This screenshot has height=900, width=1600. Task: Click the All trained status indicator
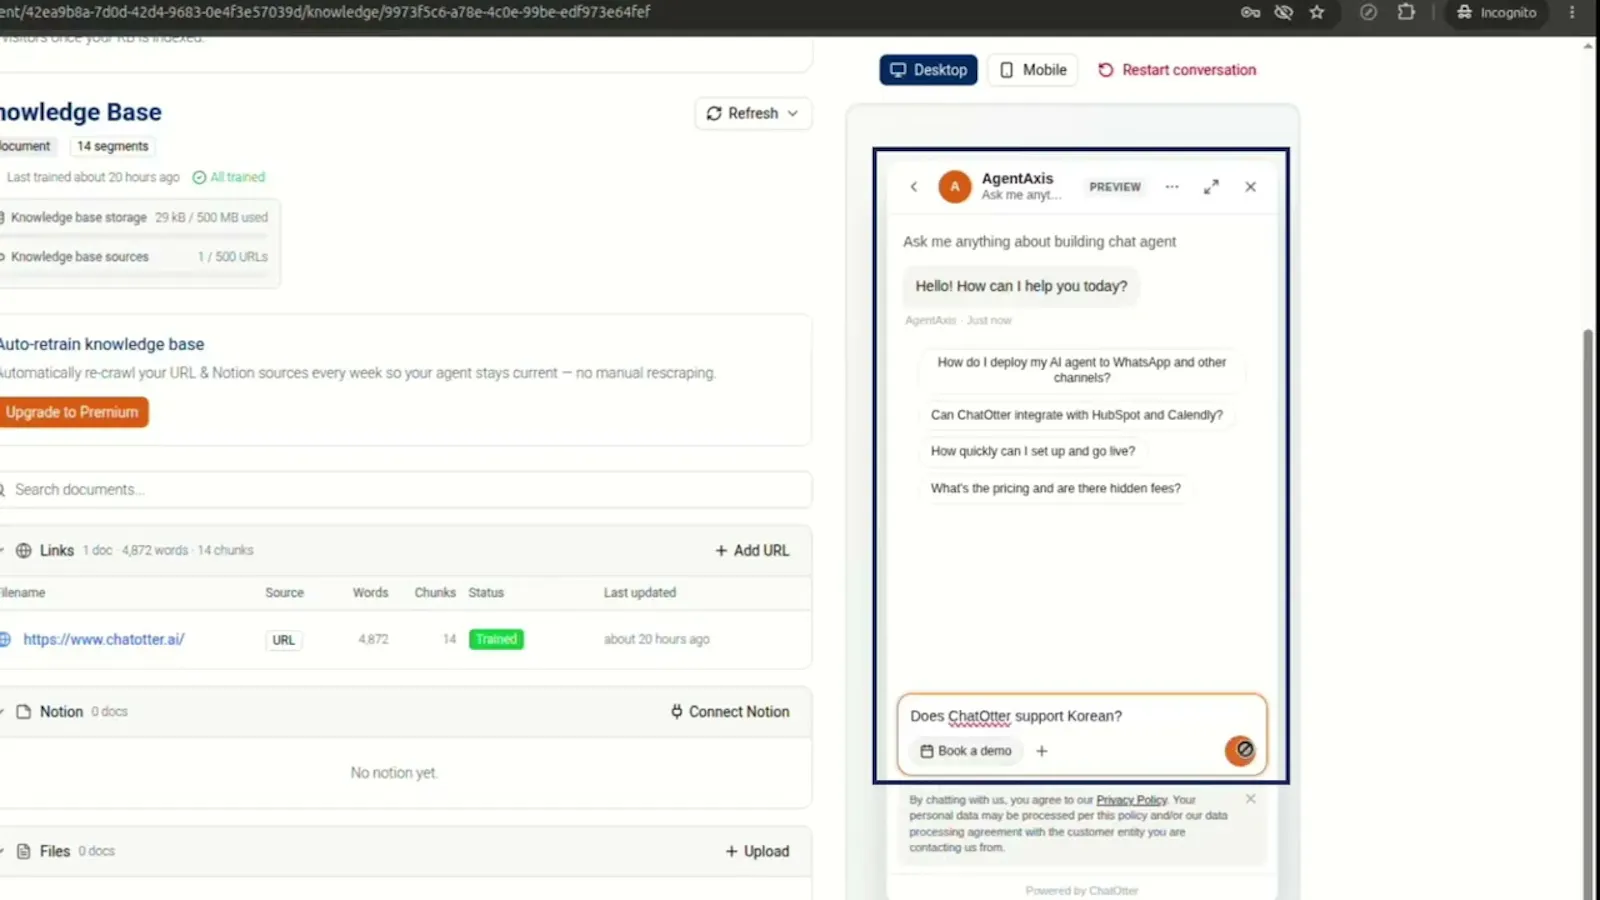(x=229, y=177)
